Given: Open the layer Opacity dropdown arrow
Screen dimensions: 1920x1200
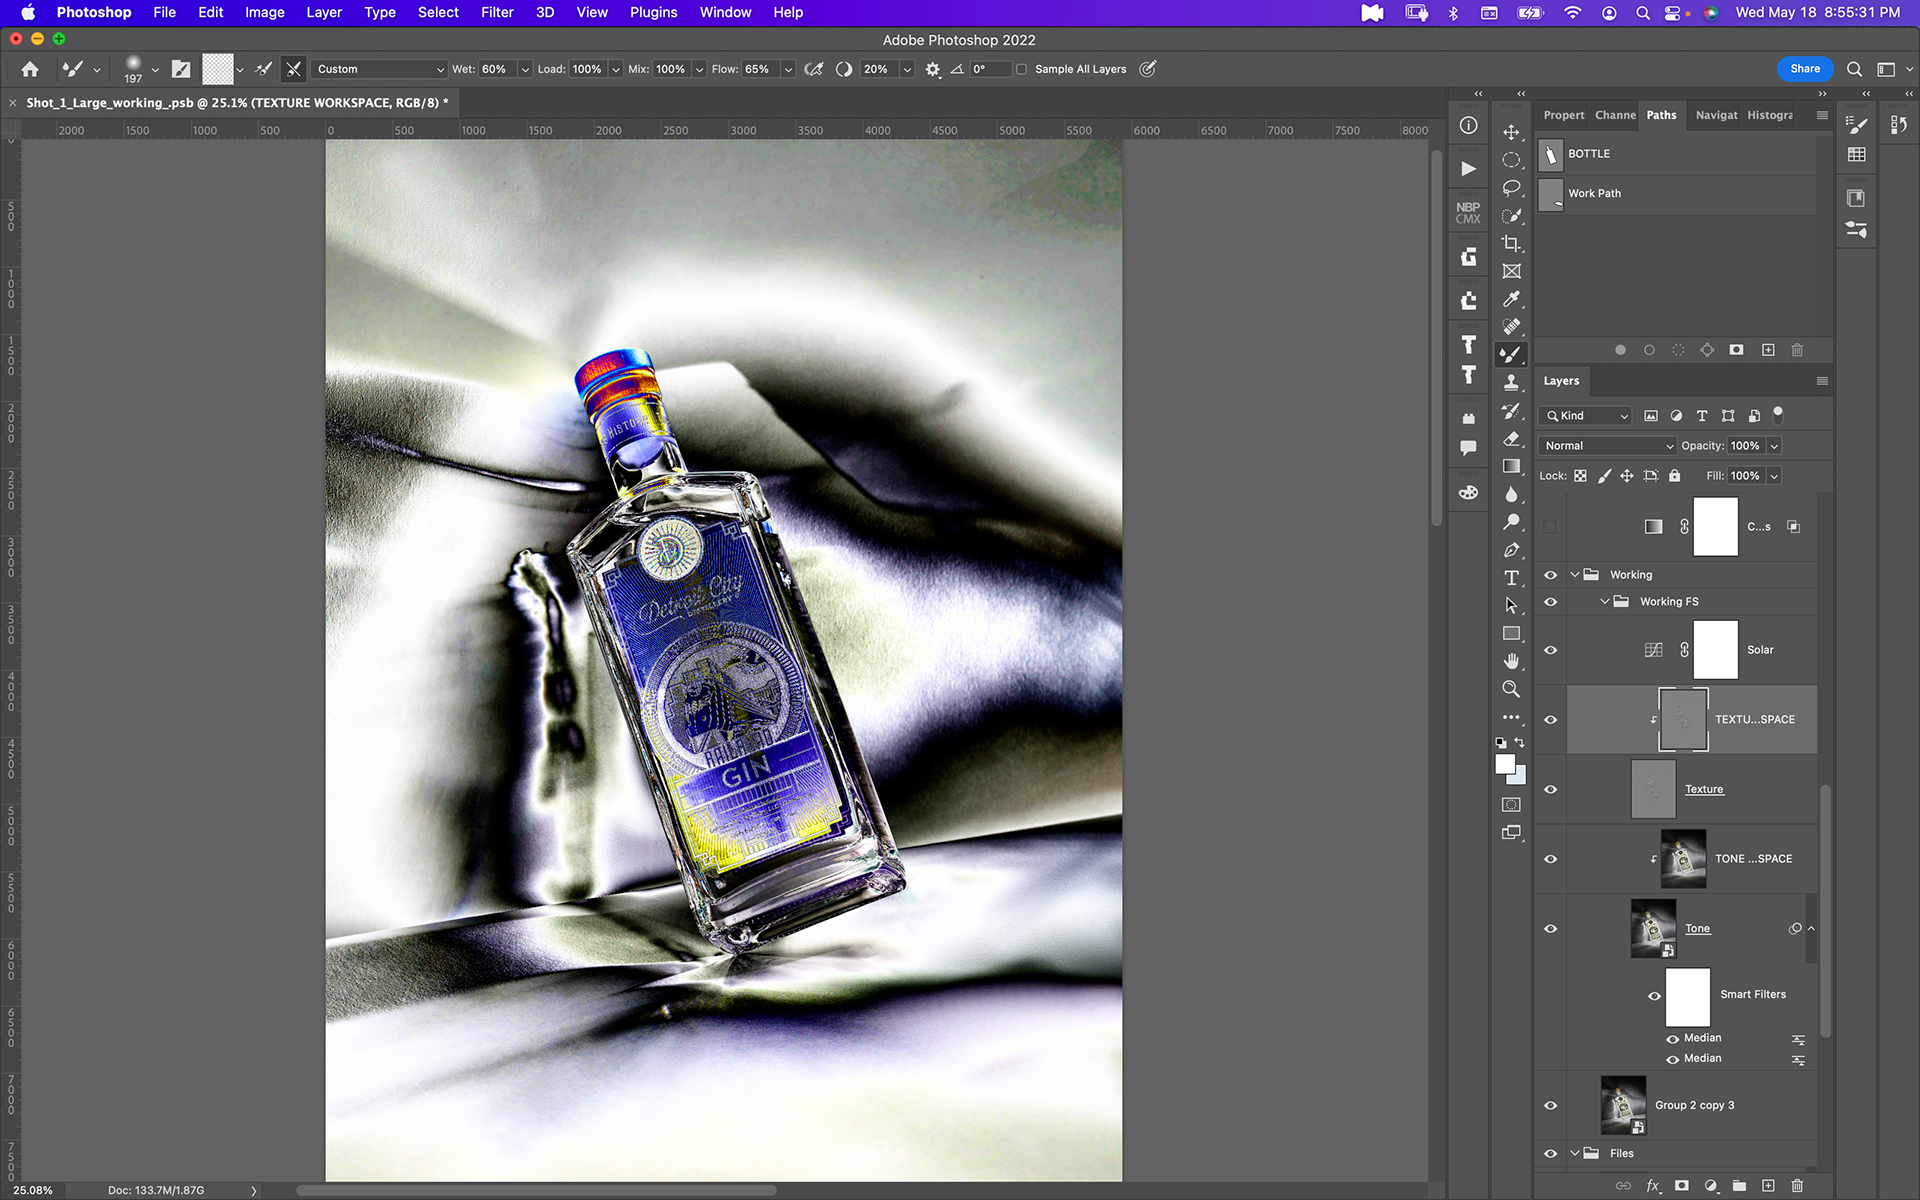Looking at the screenshot, I should (x=1774, y=446).
